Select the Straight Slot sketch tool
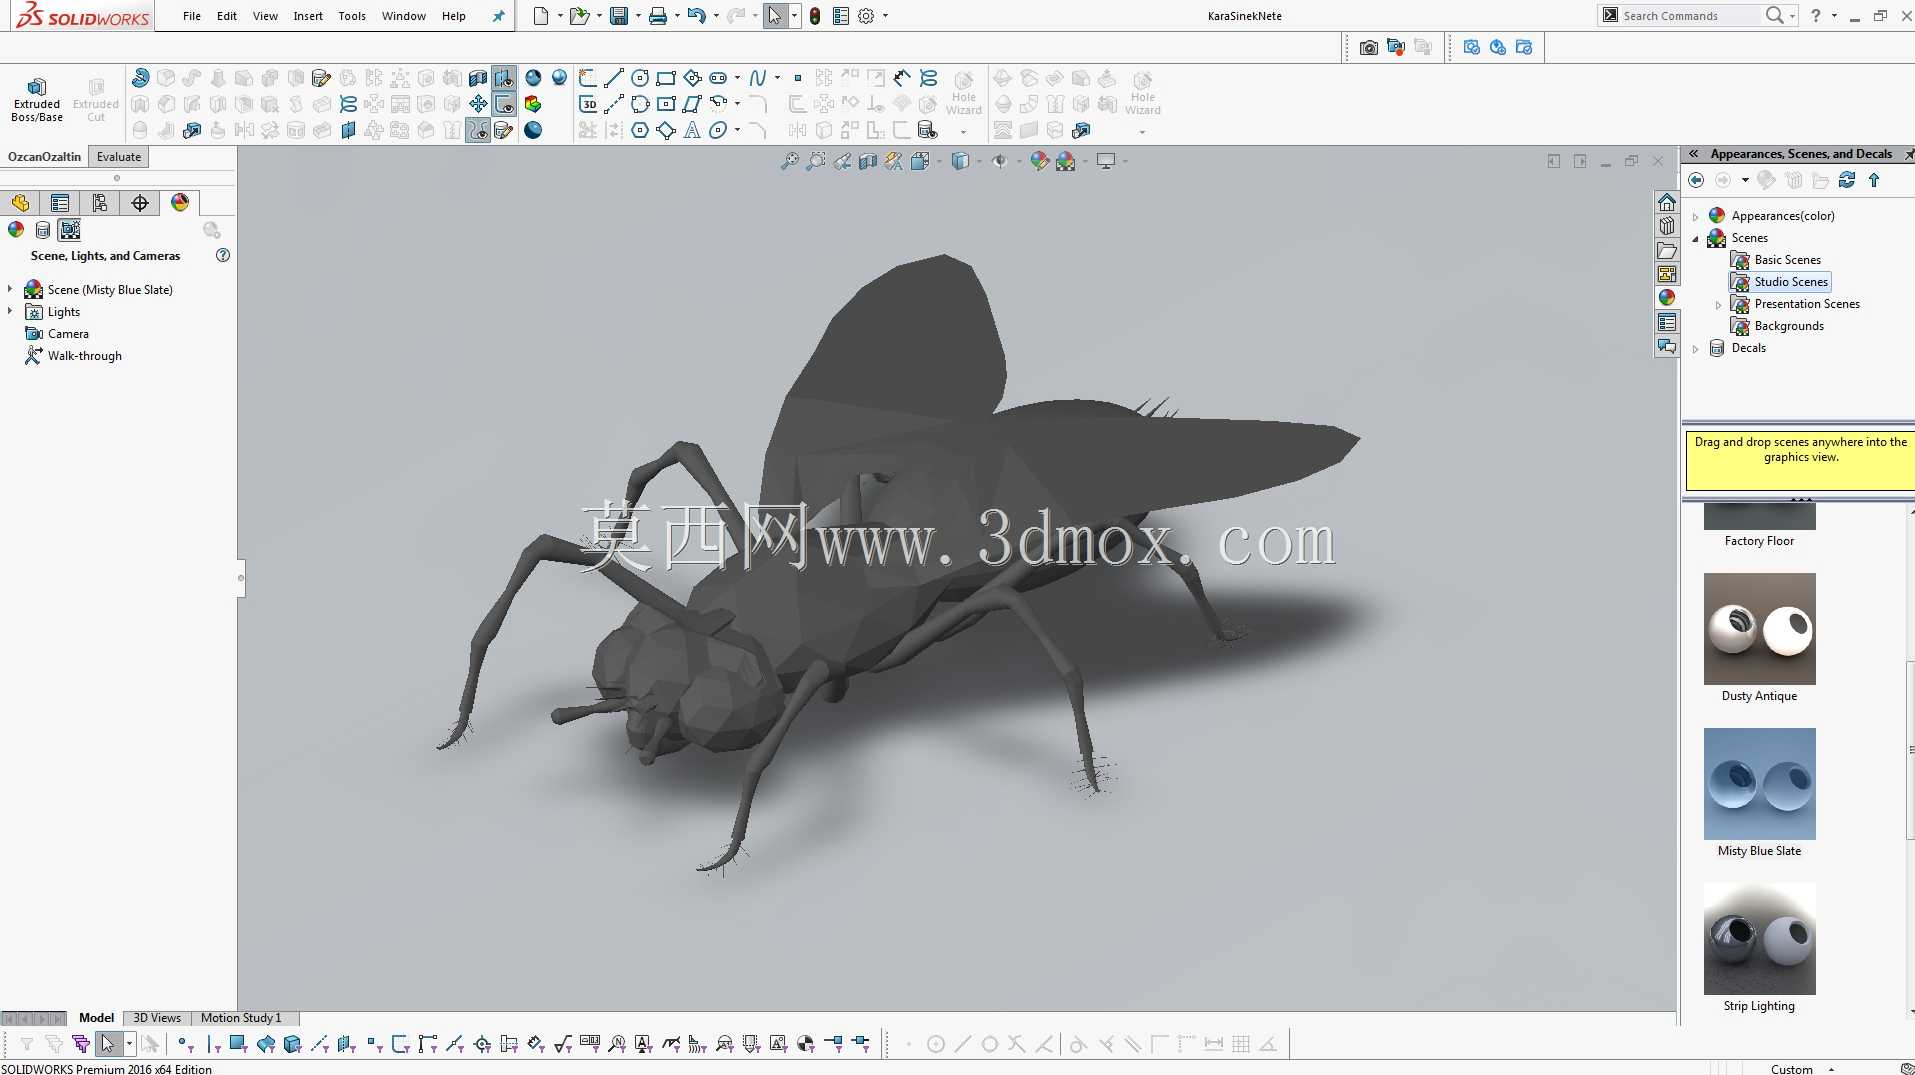Image resolution: width=1915 pixels, height=1075 pixels. (x=718, y=78)
